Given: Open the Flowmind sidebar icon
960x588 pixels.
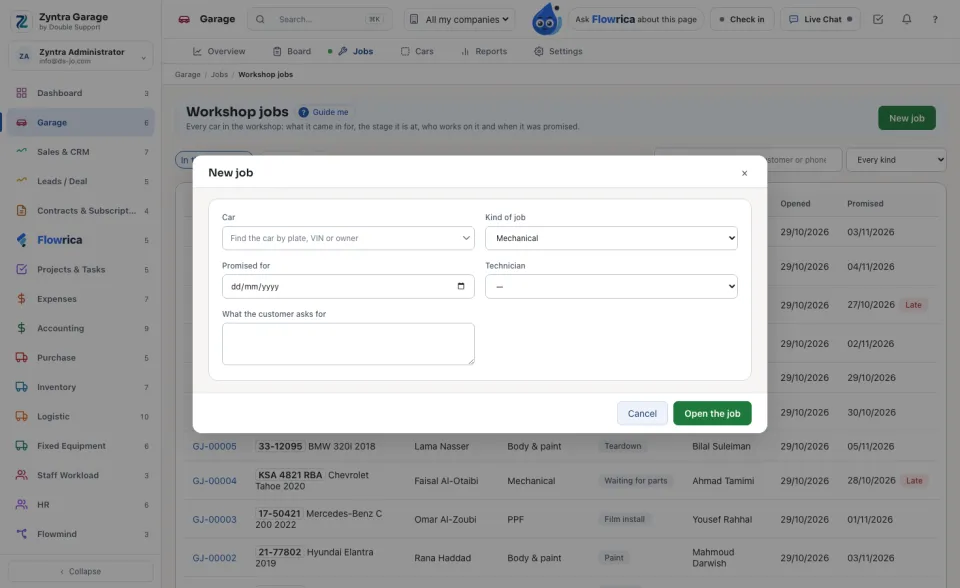Looking at the screenshot, I should coord(21,534).
